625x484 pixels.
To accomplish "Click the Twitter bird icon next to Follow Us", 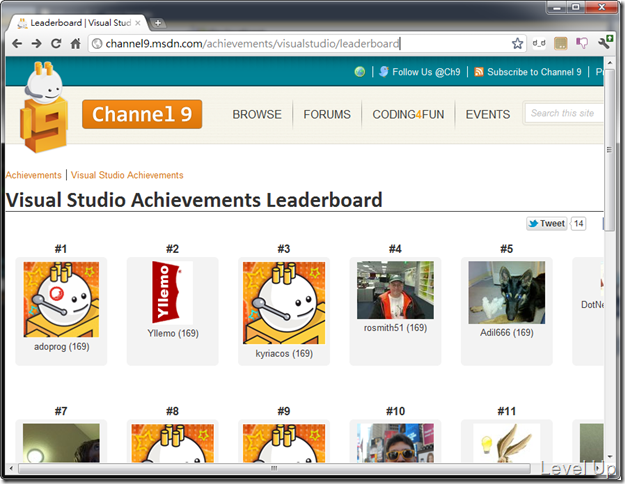I will click(x=383, y=71).
